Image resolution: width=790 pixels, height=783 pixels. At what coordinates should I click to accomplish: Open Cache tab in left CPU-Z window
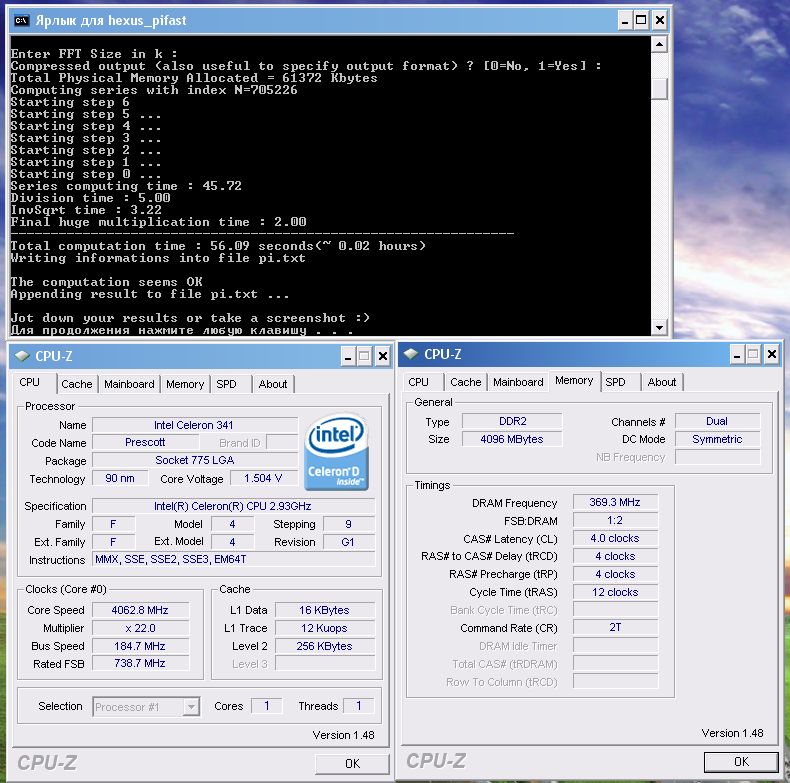pyautogui.click(x=77, y=384)
